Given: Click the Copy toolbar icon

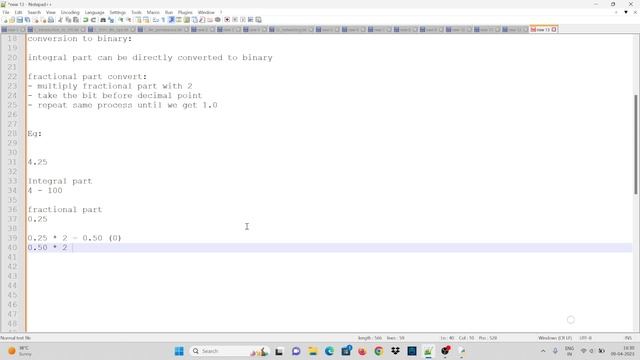Looking at the screenshot, I should click(68, 20).
